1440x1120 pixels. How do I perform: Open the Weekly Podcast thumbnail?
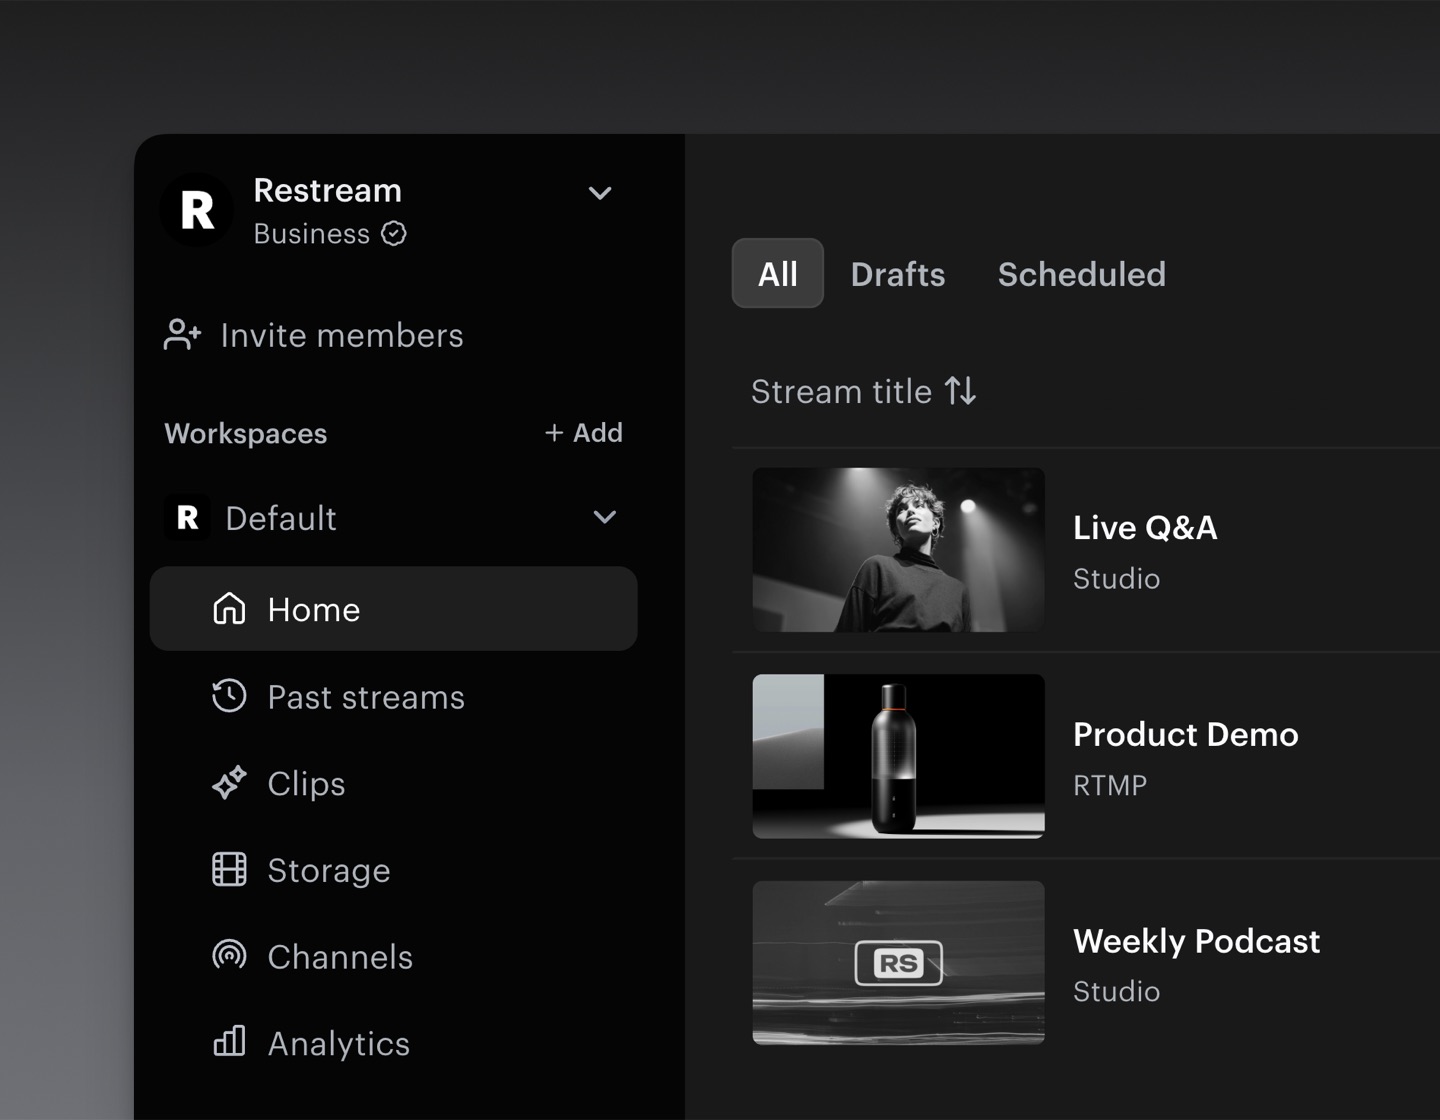898,963
